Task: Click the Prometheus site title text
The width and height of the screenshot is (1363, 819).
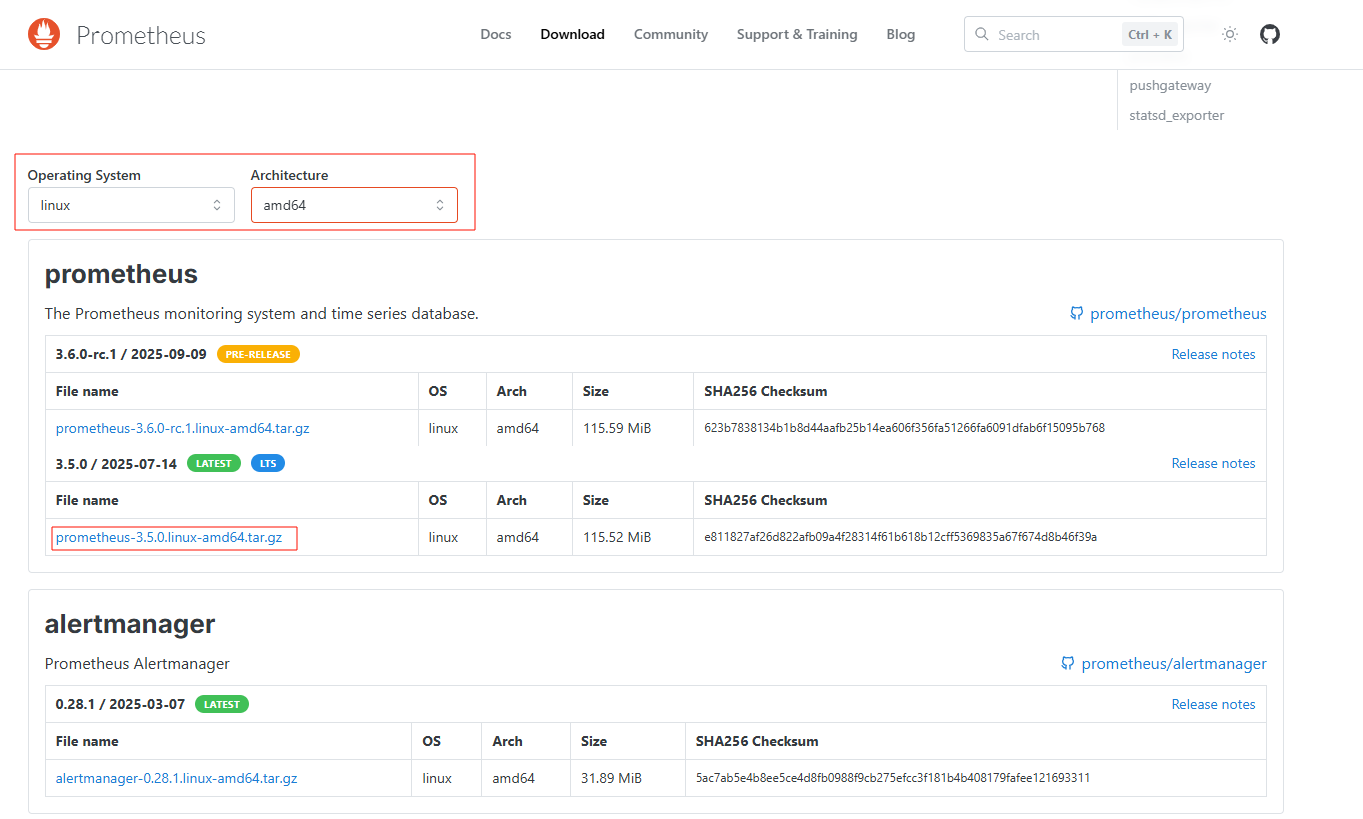Action: 141,36
